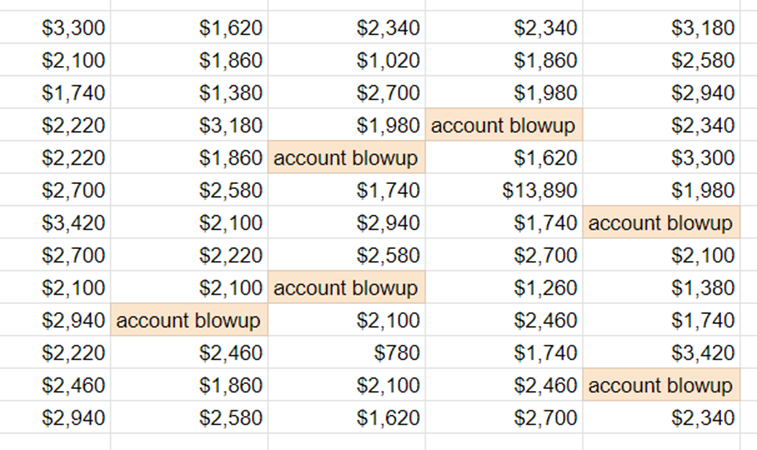The height and width of the screenshot is (450, 757).
Task: Select account blowup cell right after $1,740
Action: click(661, 223)
